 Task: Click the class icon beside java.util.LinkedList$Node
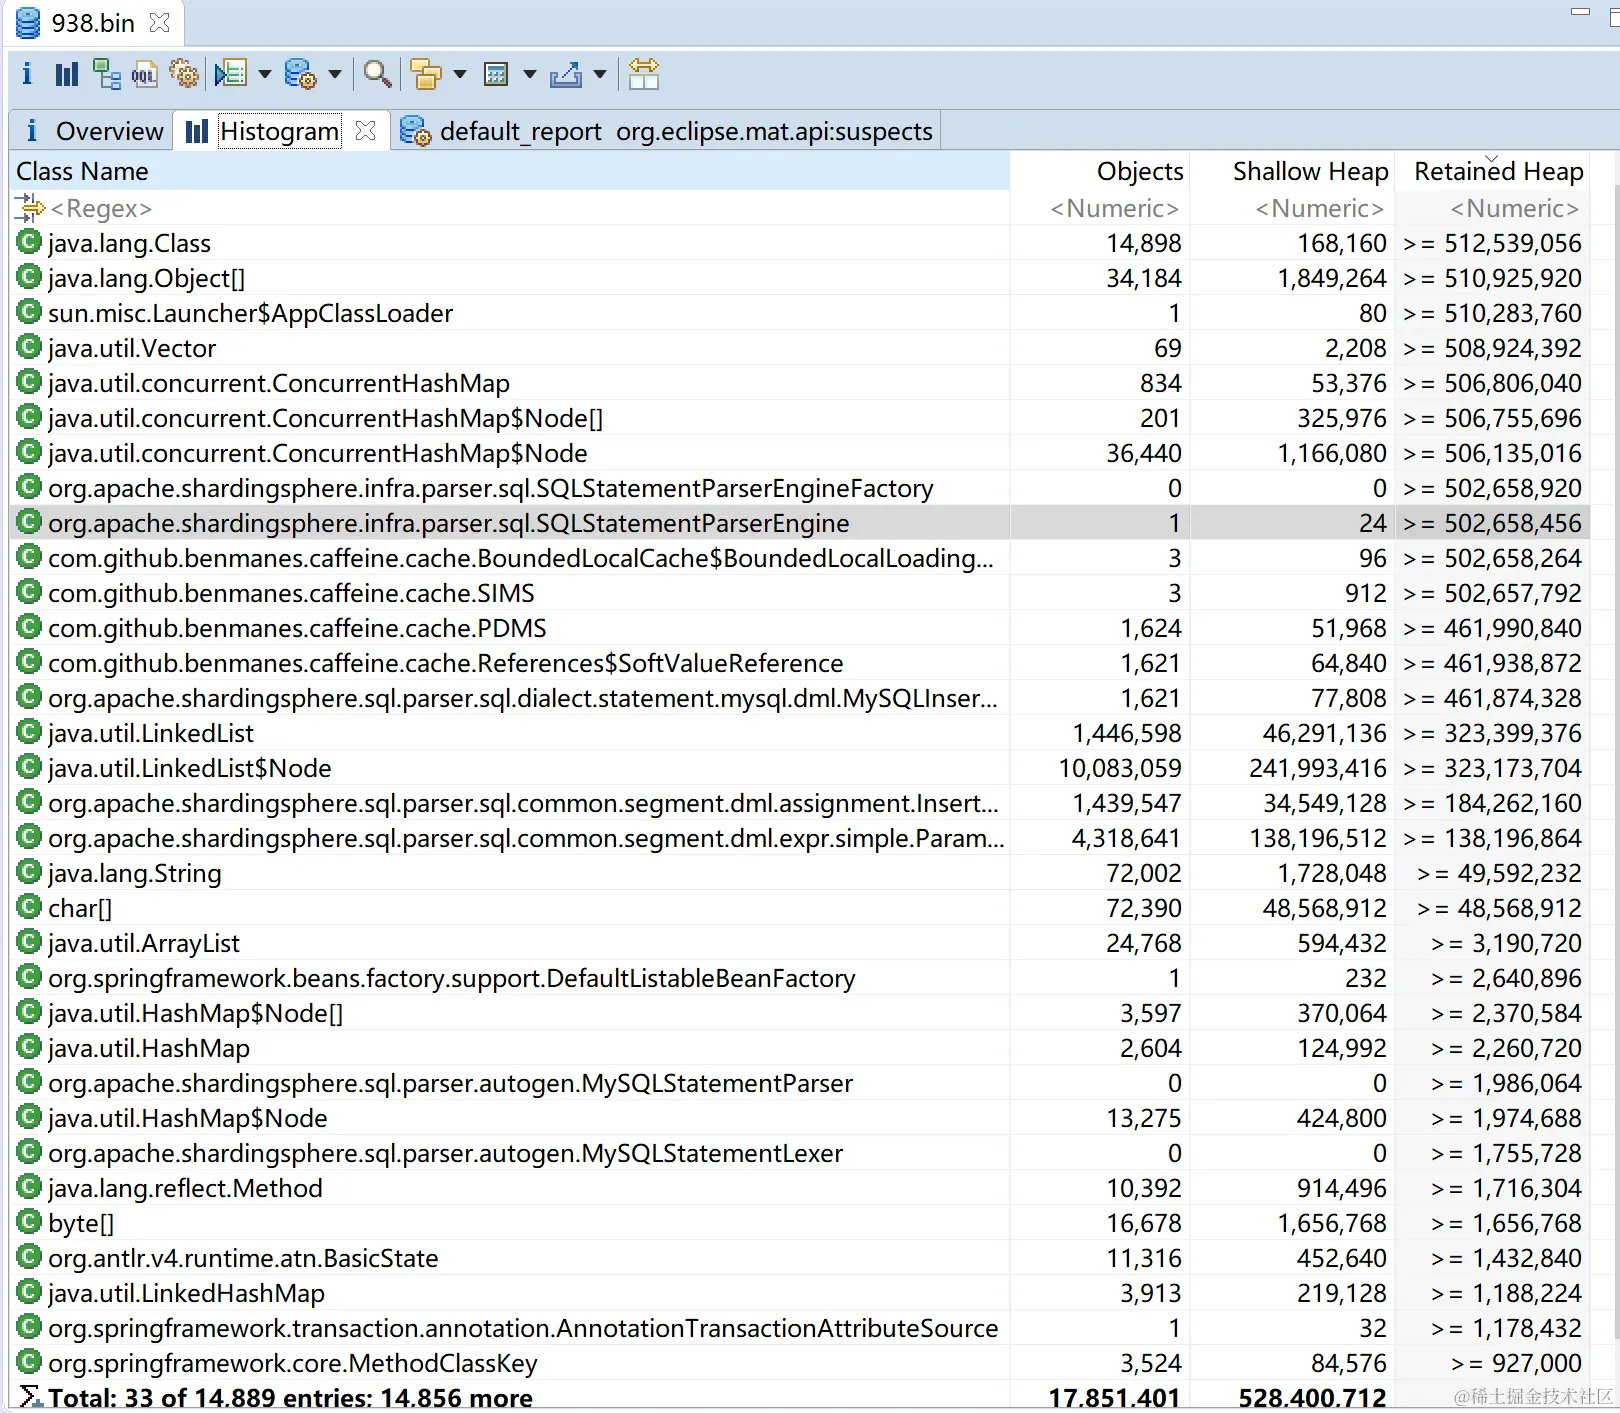(29, 767)
